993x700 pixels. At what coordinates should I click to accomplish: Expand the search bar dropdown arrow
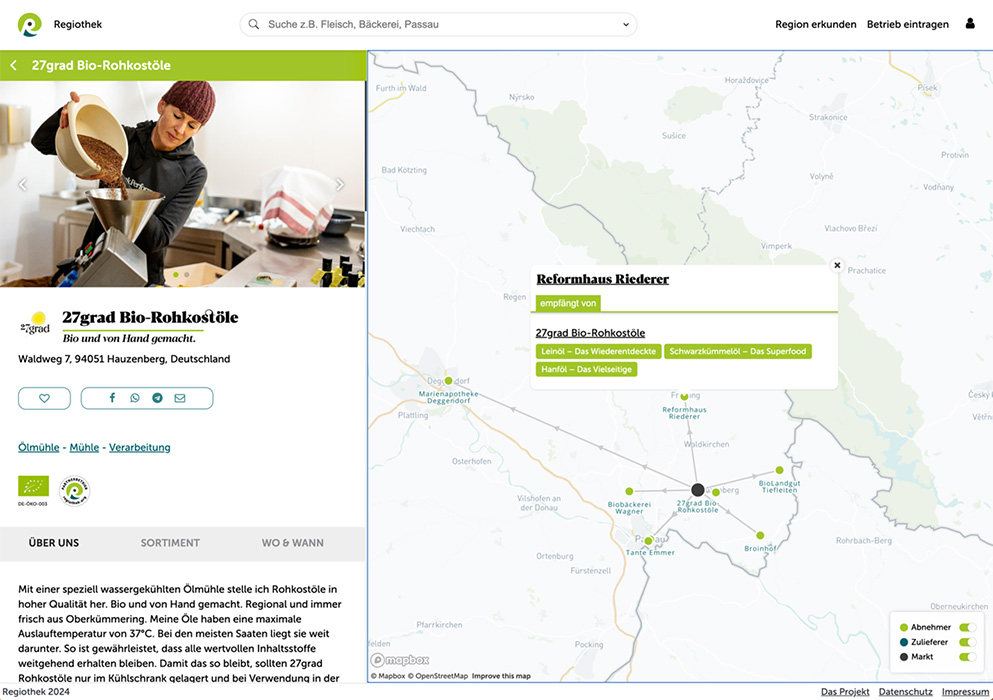tap(626, 25)
